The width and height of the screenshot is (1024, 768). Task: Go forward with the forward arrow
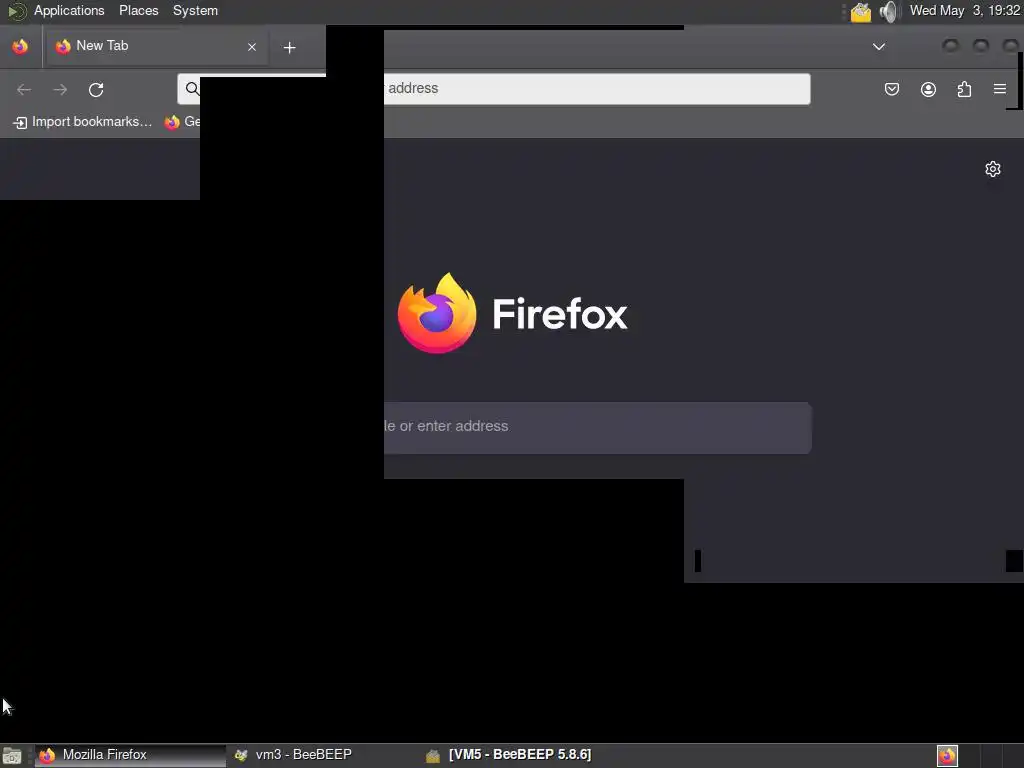pos(60,89)
